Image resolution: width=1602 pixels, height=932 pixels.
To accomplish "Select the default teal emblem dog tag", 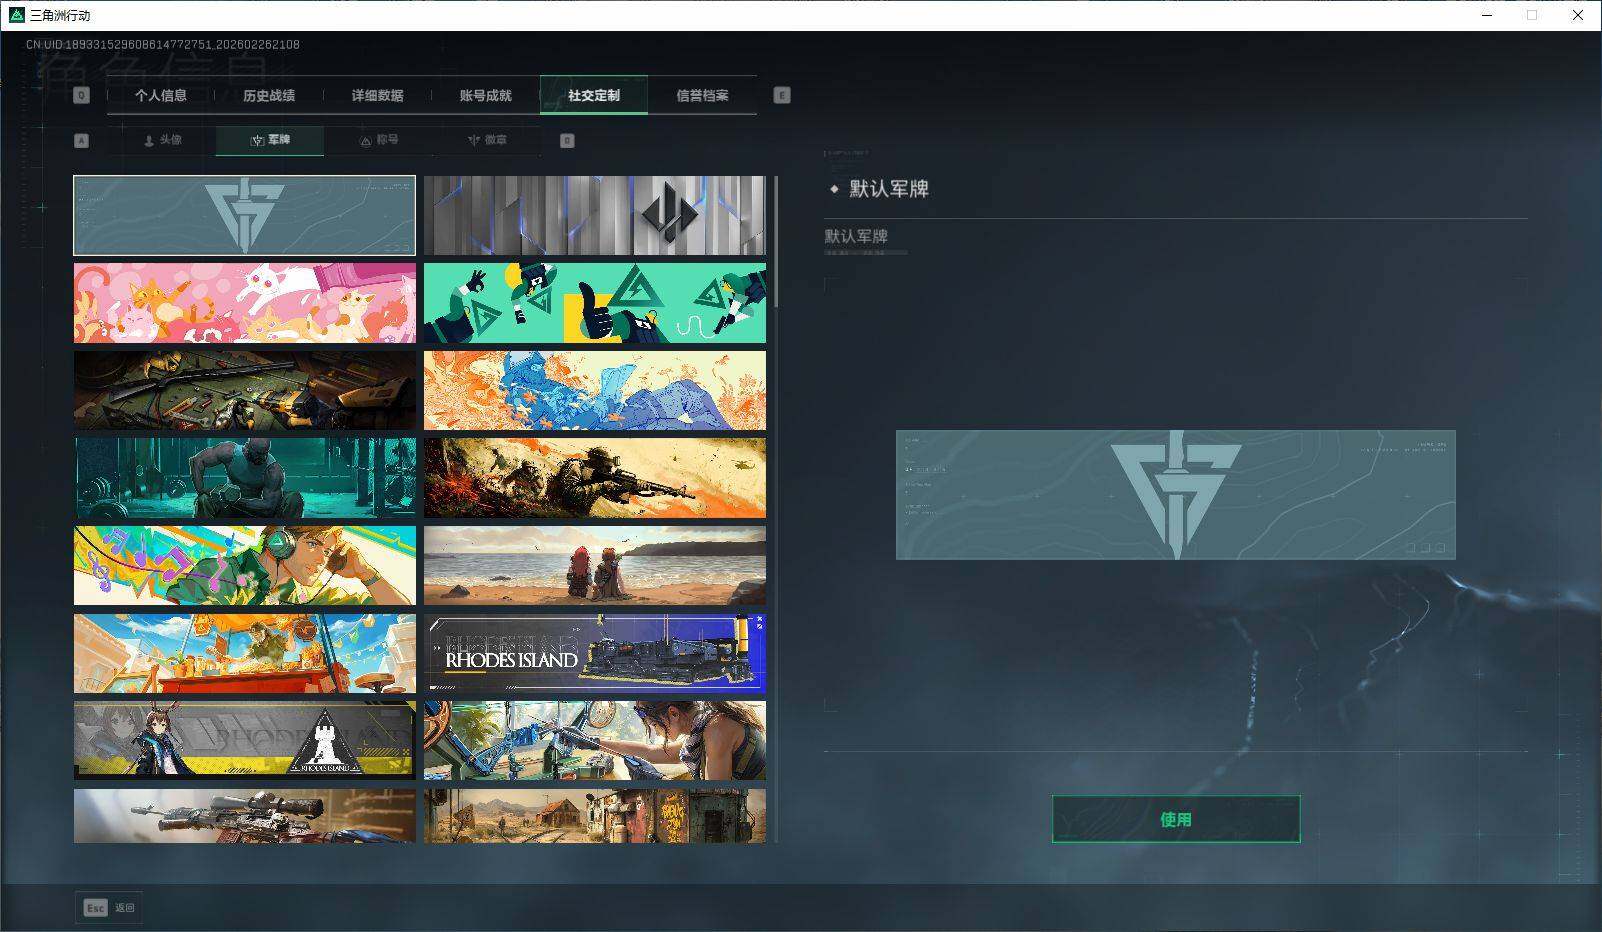I will click(245, 216).
